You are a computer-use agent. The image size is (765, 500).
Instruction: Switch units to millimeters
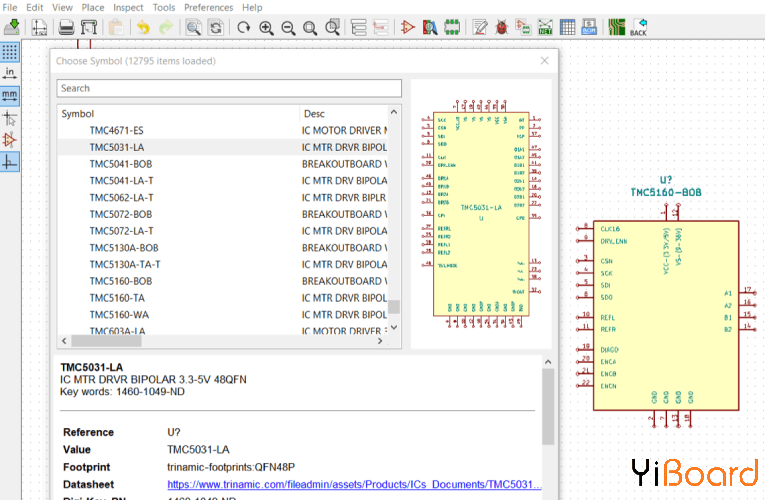click(10, 96)
